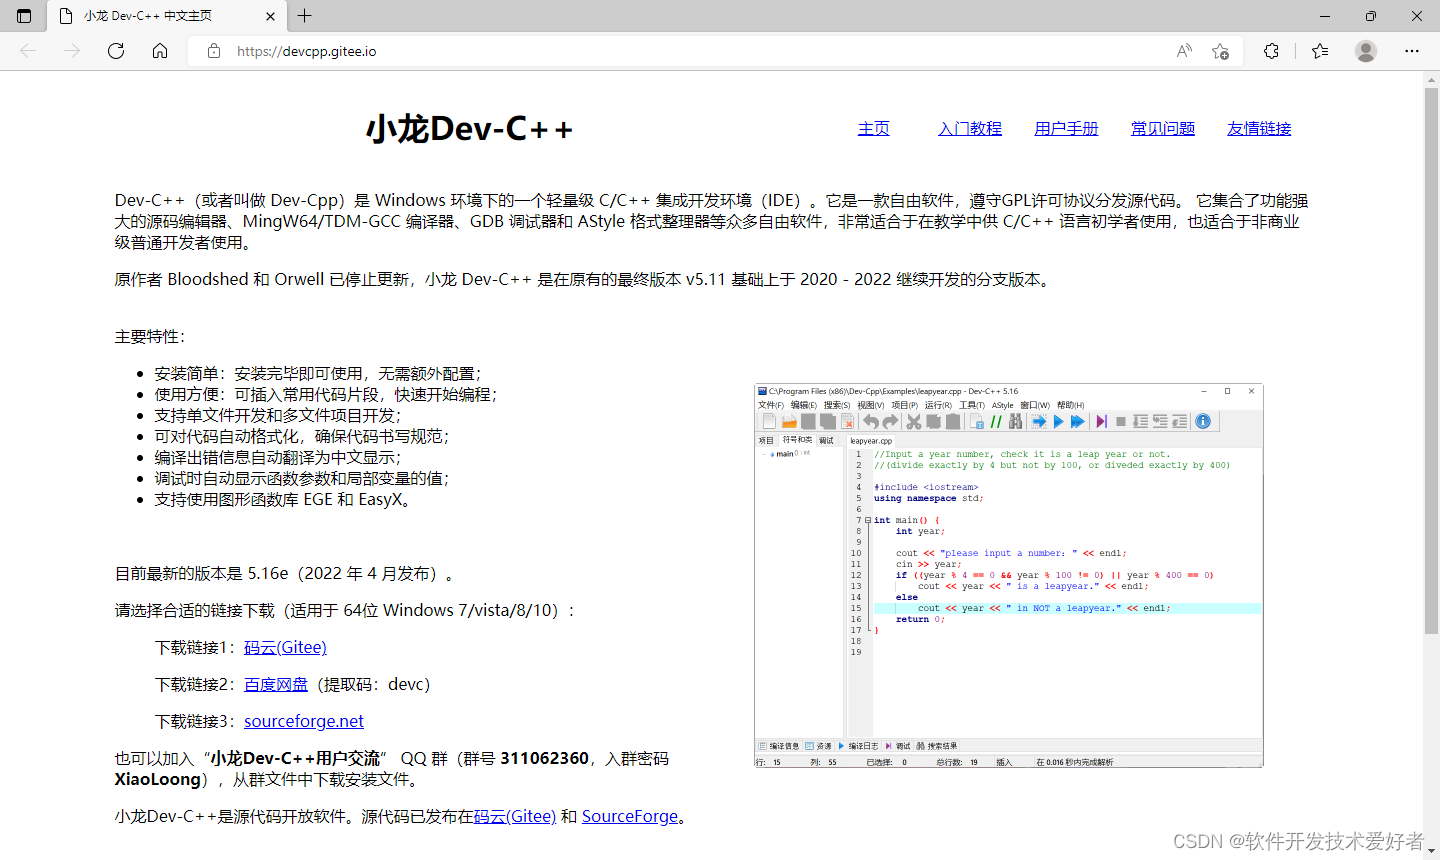Open 码云(Gitee) source code link at bottom
1440x860 pixels.
tap(514, 817)
